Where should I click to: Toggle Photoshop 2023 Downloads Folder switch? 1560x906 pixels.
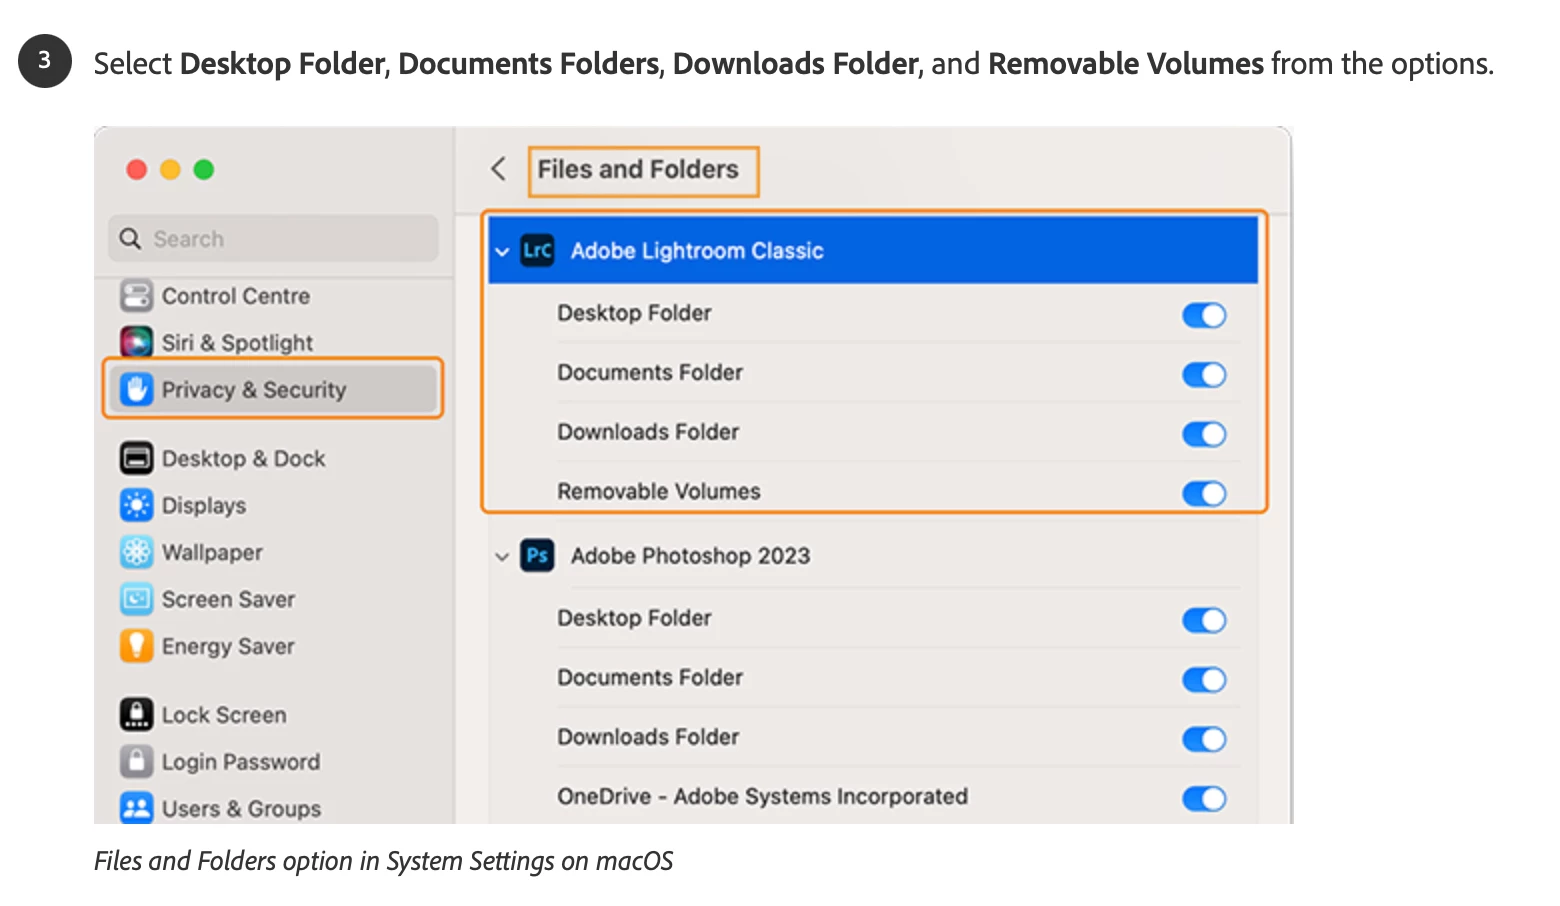(x=1204, y=740)
